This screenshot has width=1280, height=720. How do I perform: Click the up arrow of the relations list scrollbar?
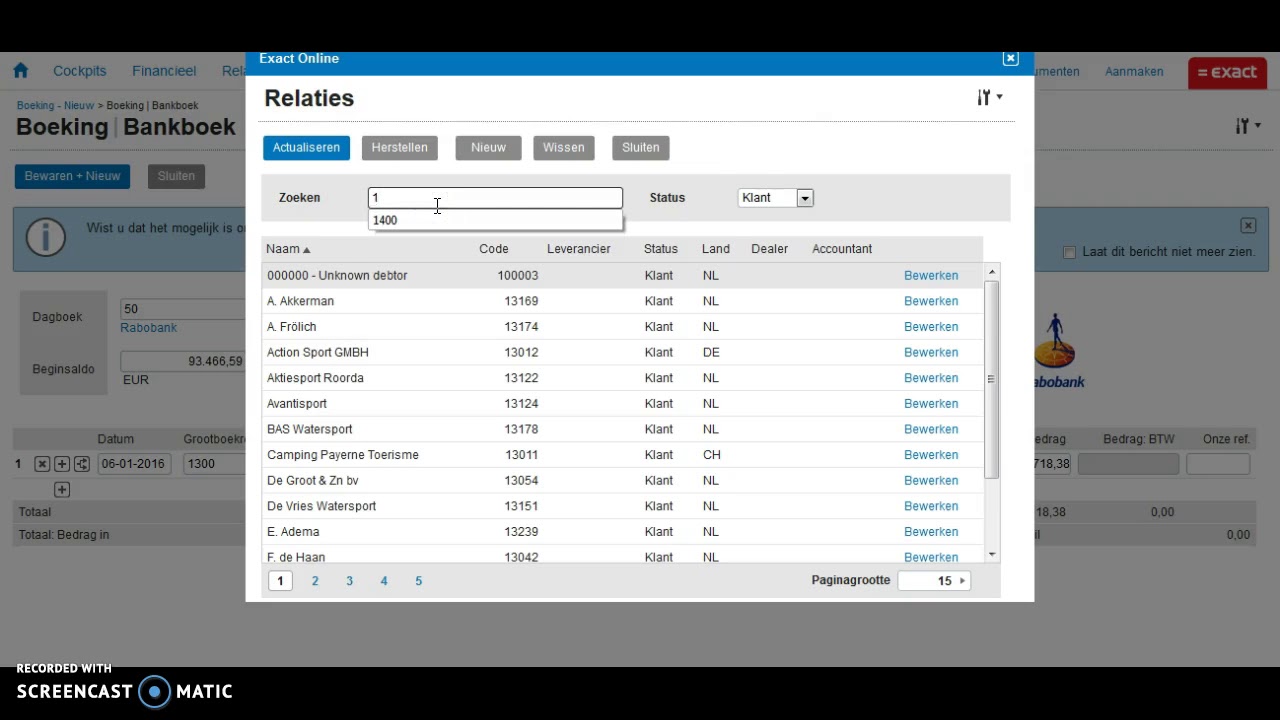[x=992, y=272]
